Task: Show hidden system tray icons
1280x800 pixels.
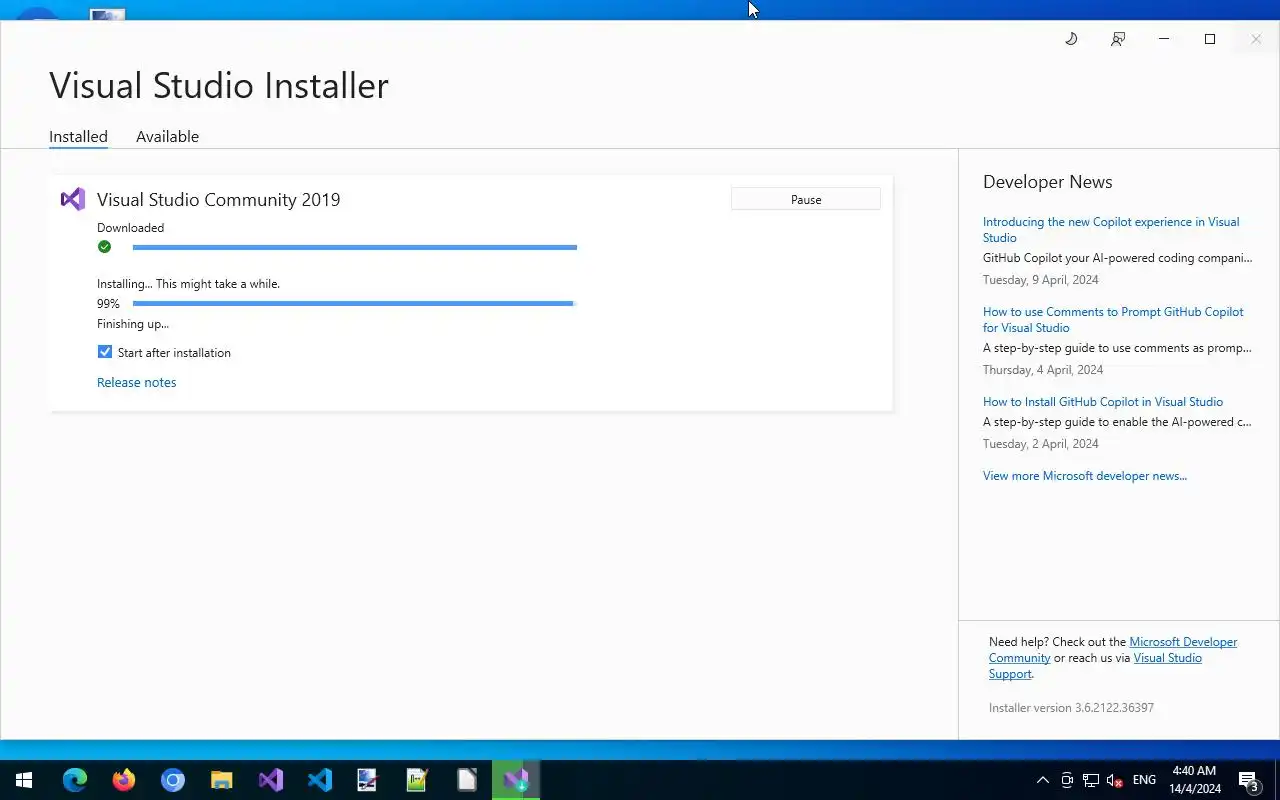Action: tap(1042, 780)
